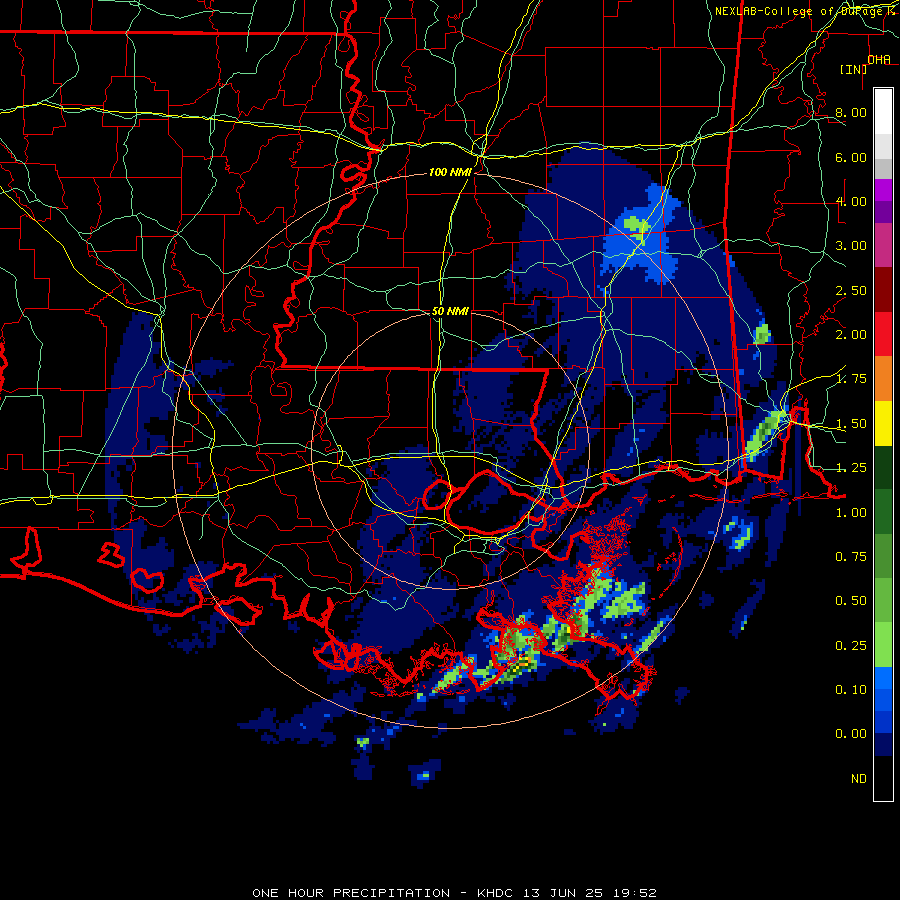Click the '0.10' legend value
This screenshot has width=900, height=900.
pos(851,690)
